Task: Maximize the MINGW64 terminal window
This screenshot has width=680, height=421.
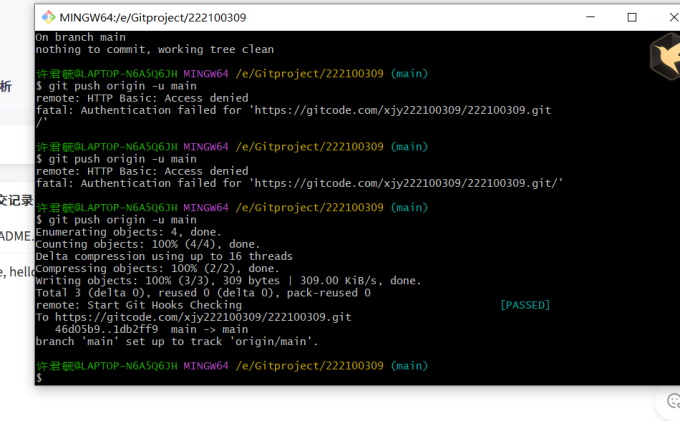Action: [632, 17]
